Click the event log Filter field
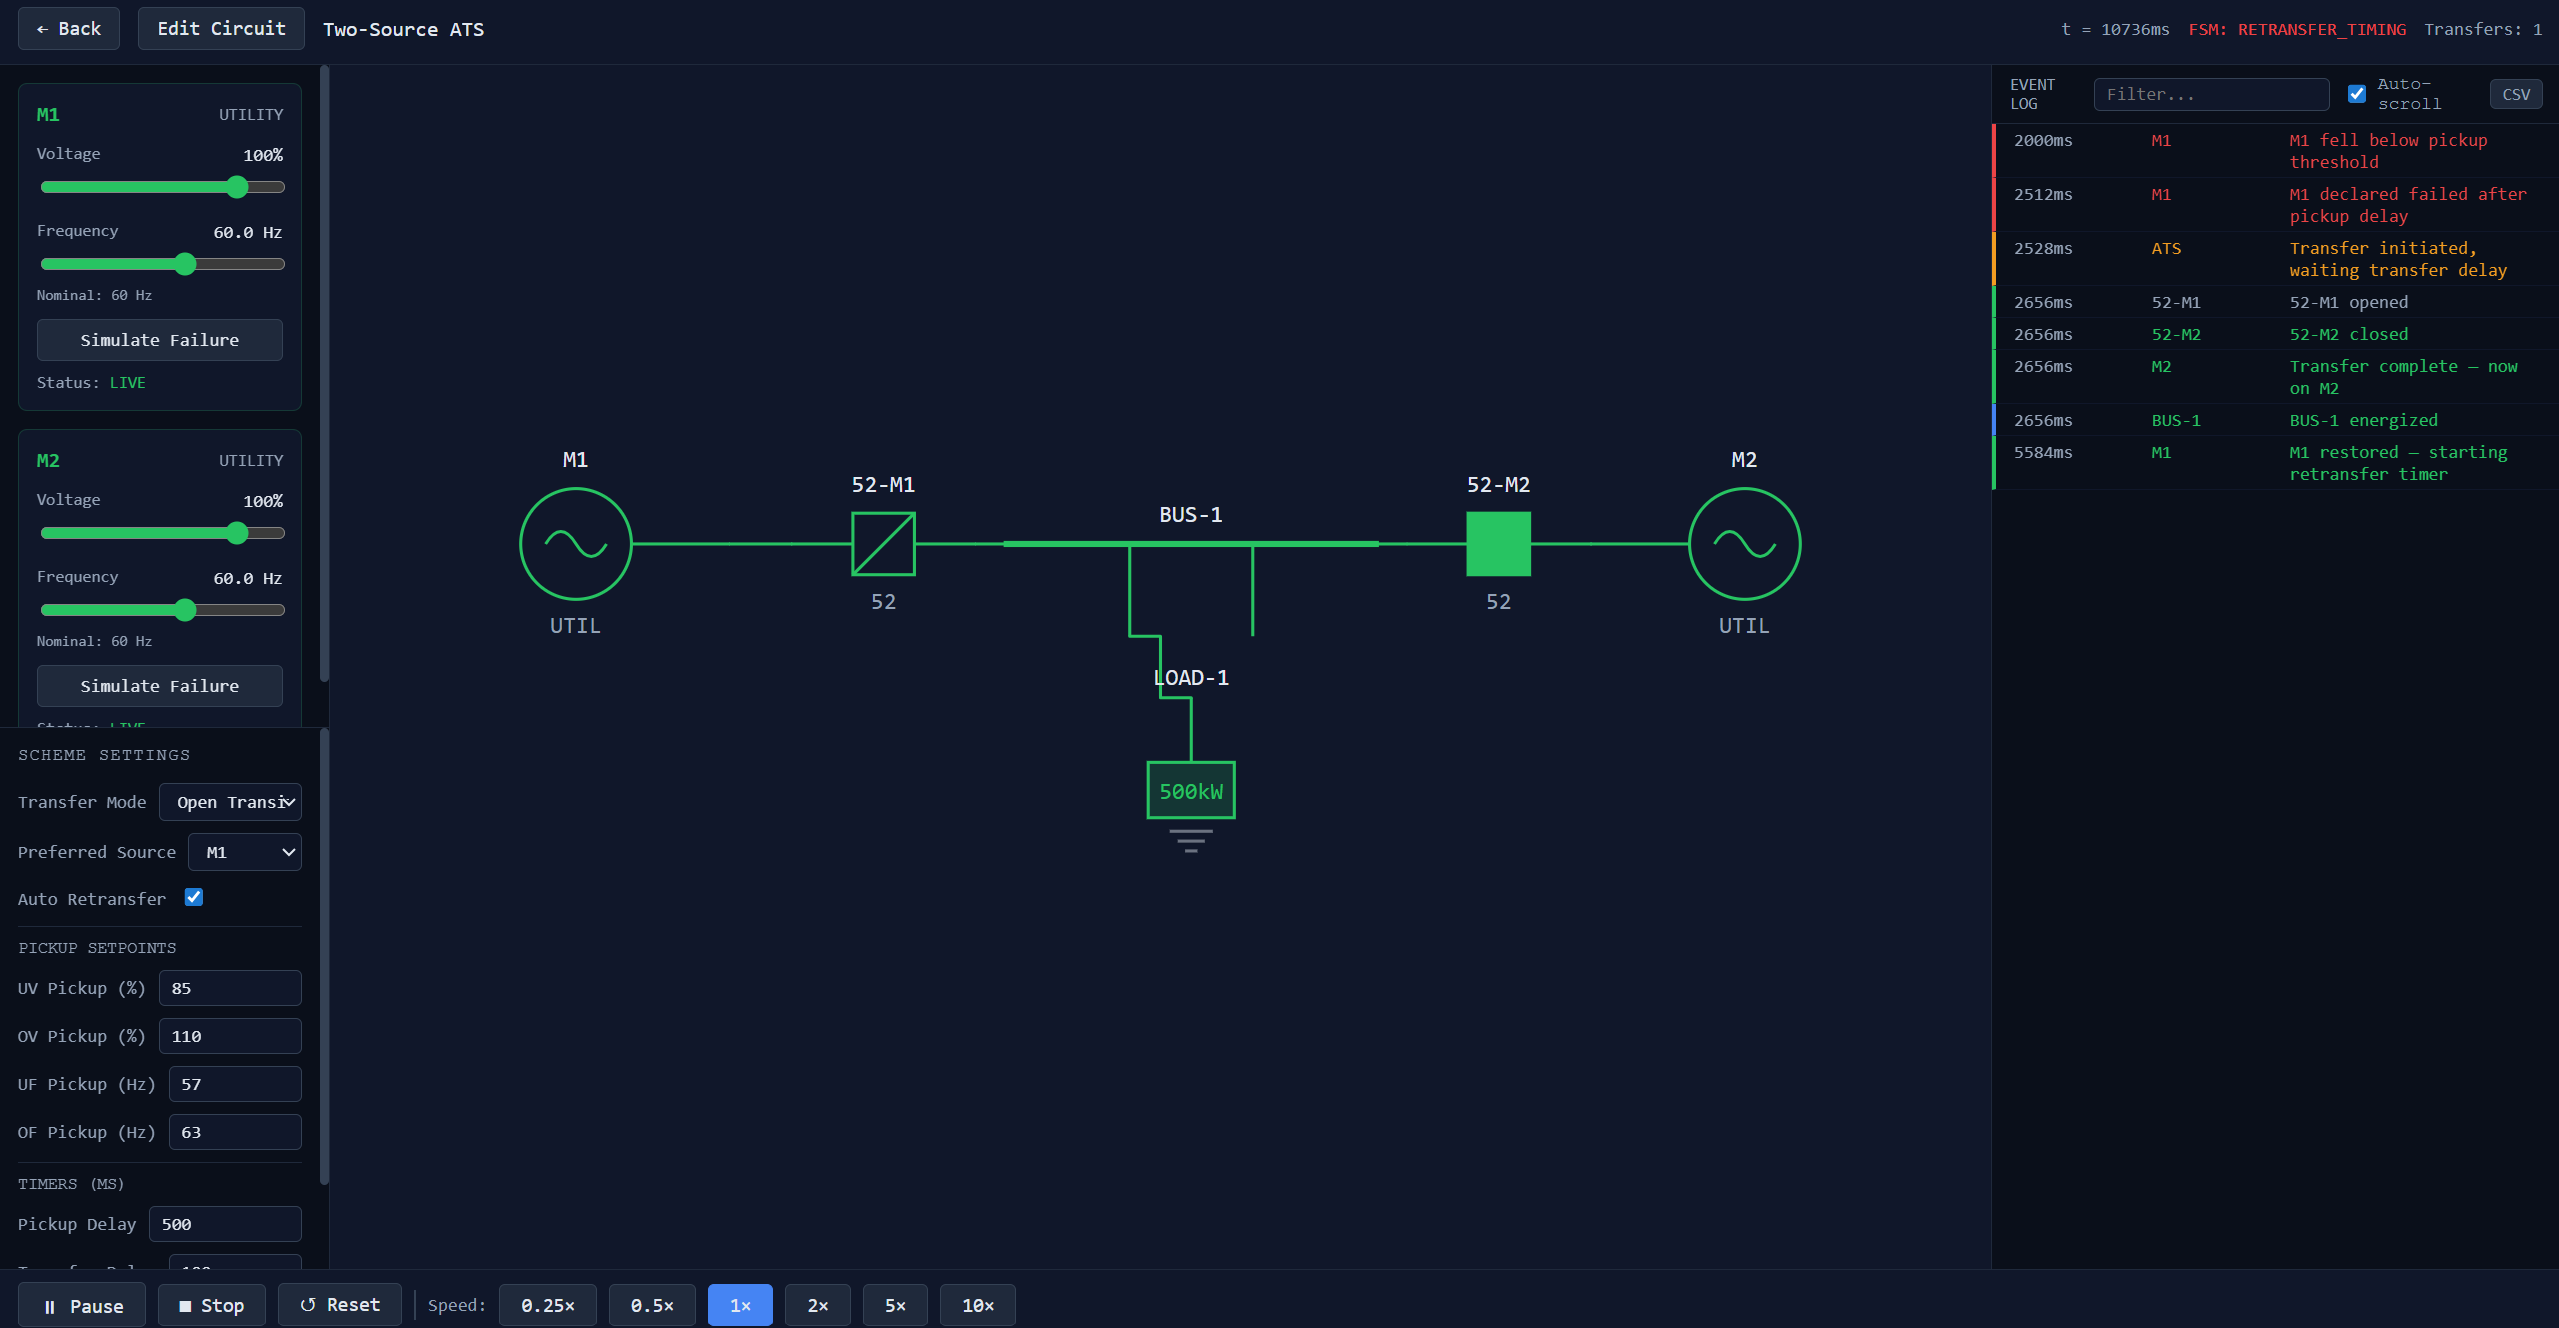This screenshot has height=1328, width=2559. pos(2212,94)
